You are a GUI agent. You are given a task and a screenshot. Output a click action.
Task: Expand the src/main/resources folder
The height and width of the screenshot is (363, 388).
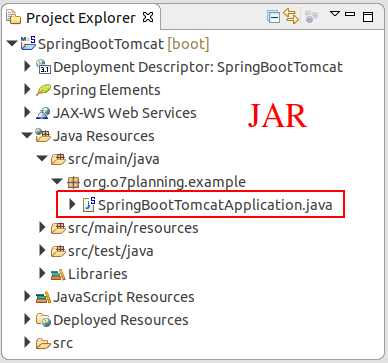pyautogui.click(x=42, y=228)
